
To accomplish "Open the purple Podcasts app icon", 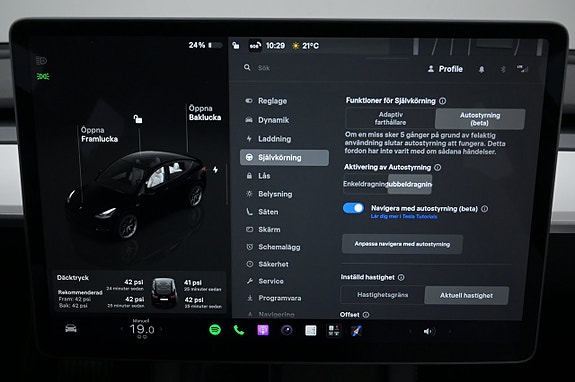I will [x=263, y=330].
